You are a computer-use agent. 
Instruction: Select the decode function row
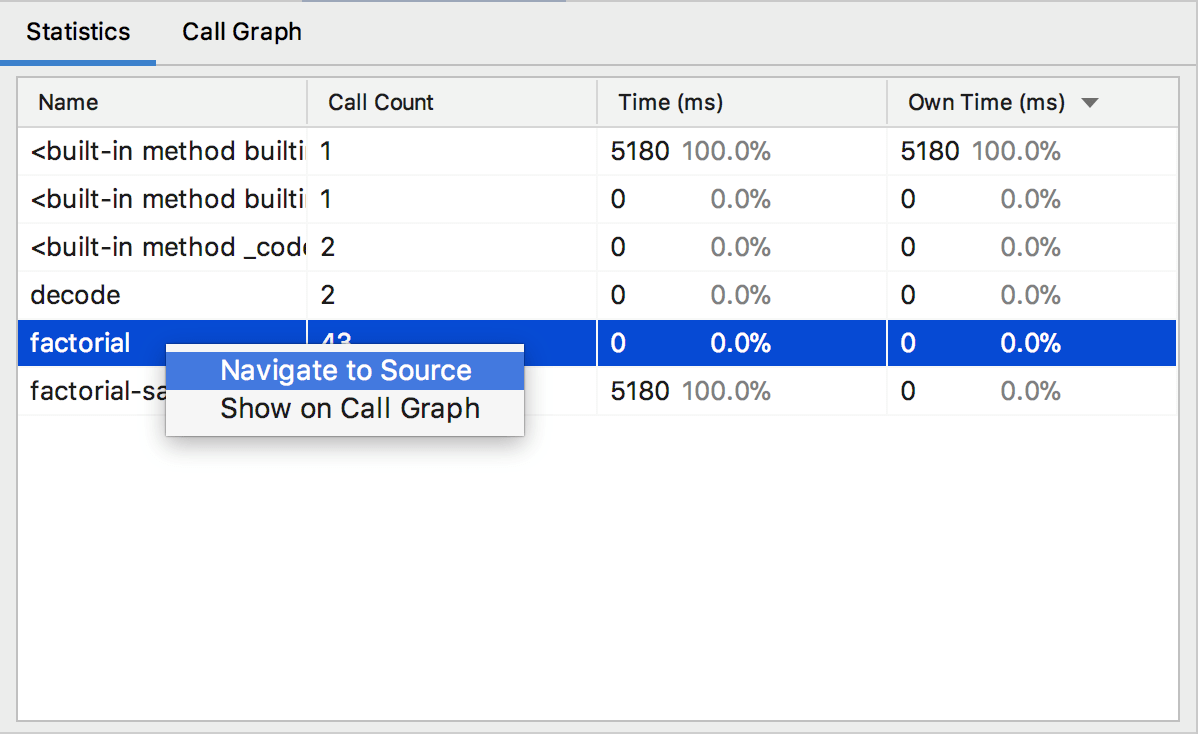coord(76,295)
